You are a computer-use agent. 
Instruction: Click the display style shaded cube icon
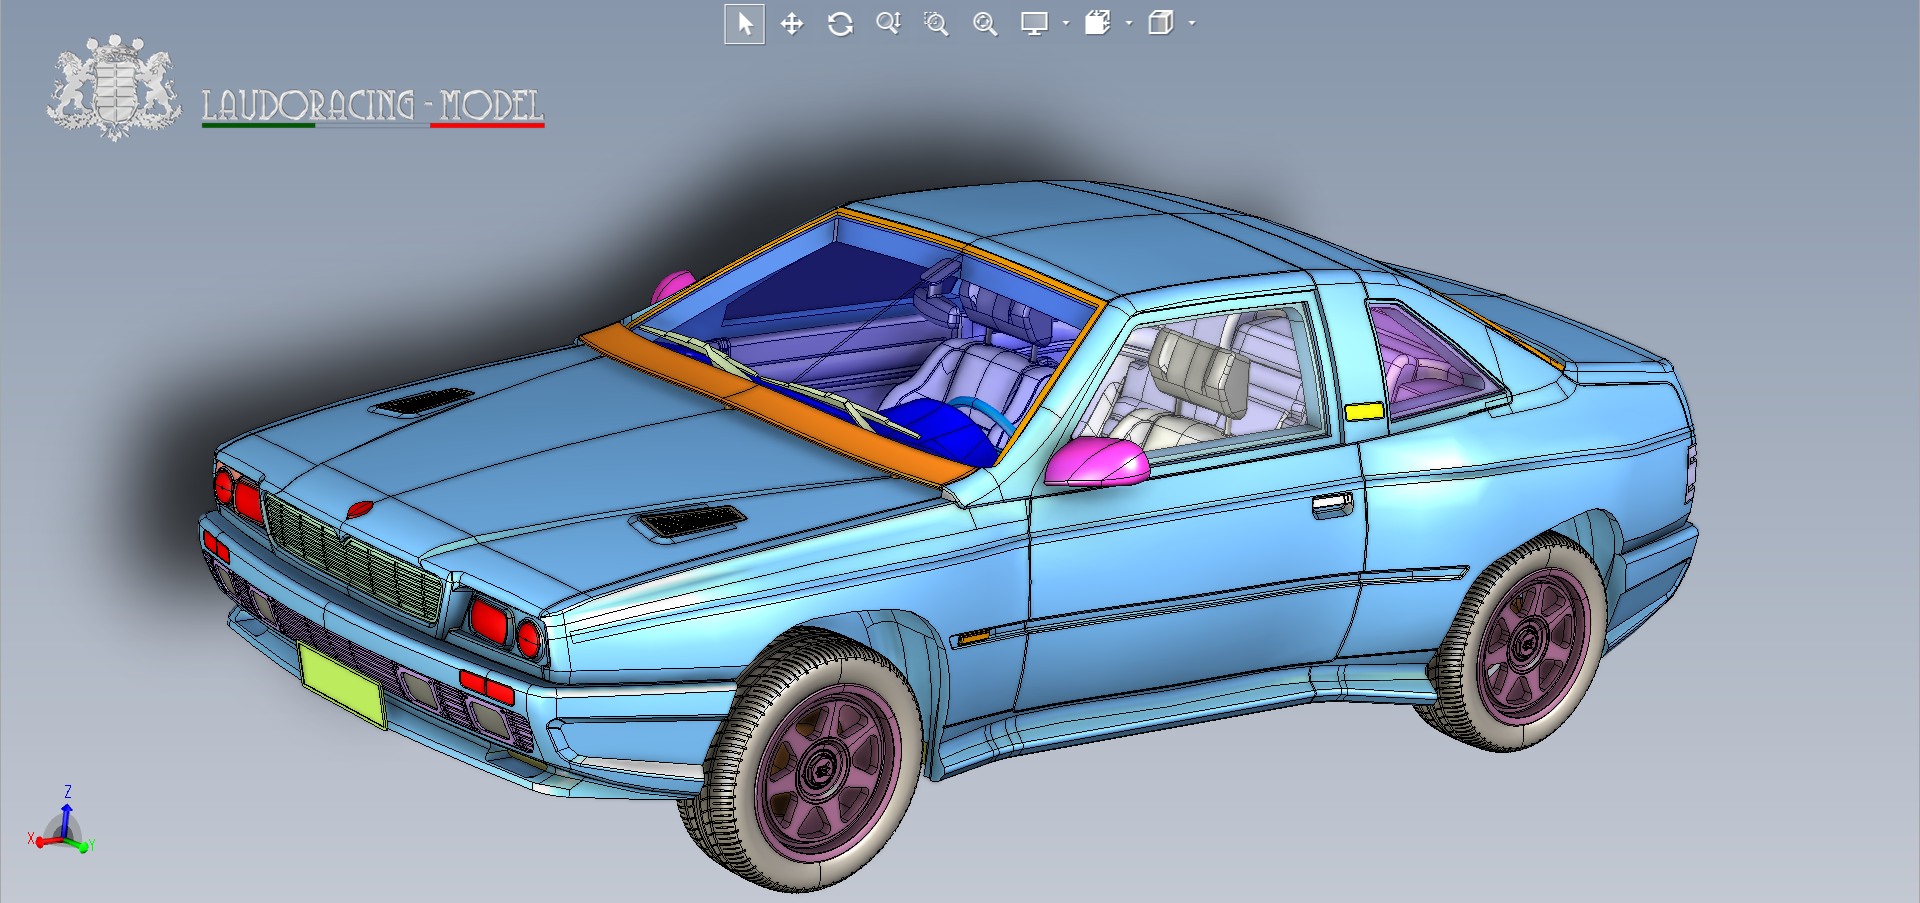1160,24
